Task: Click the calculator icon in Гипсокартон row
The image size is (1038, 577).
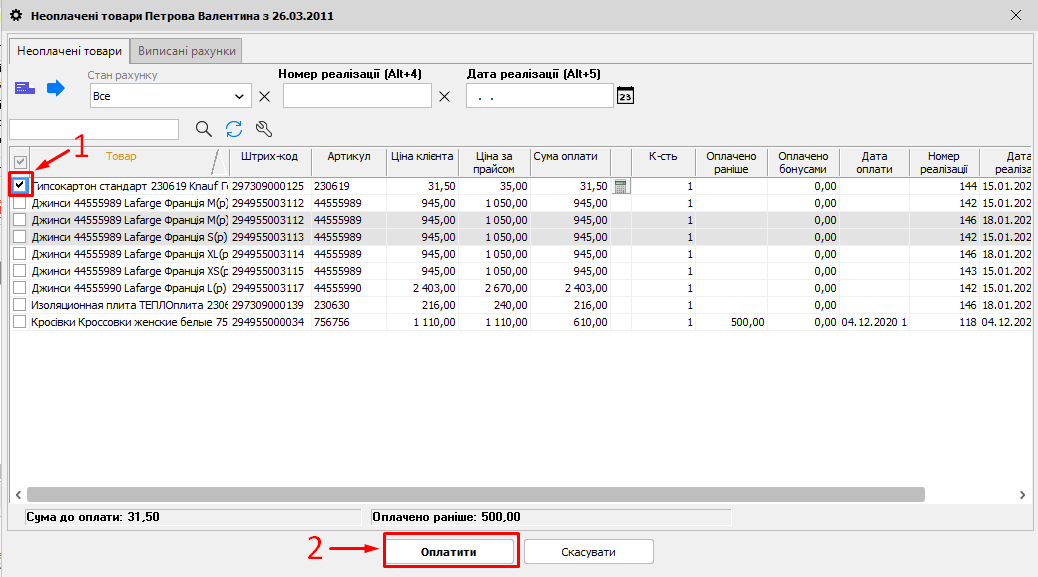Action: 621,186
